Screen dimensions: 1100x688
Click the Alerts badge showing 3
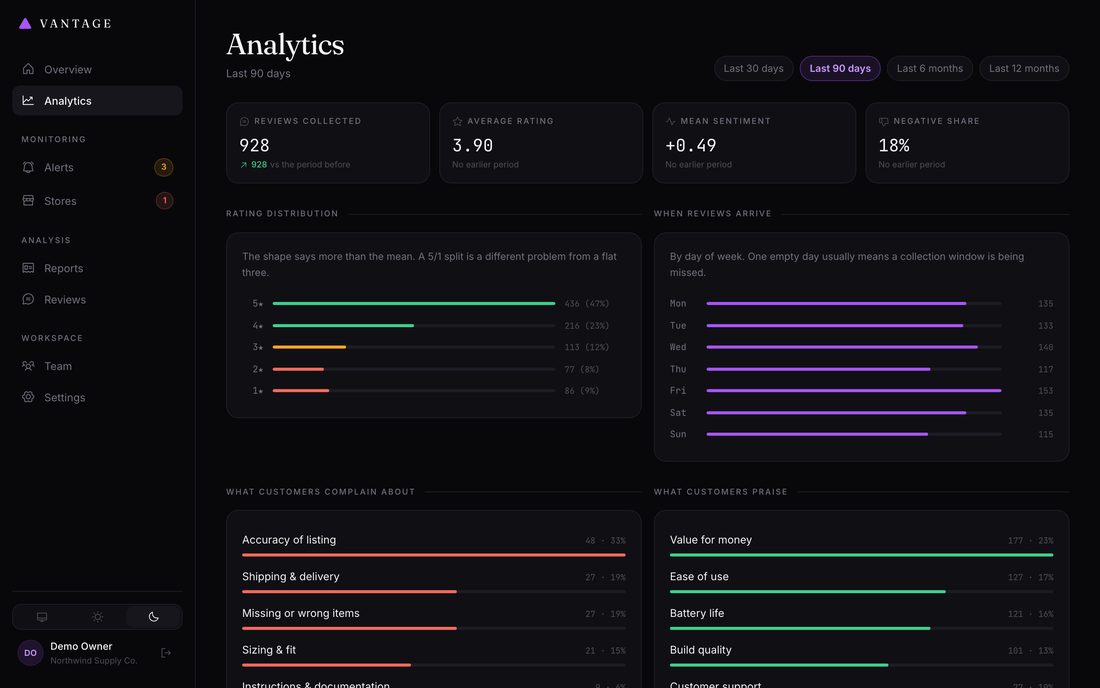coord(163,167)
